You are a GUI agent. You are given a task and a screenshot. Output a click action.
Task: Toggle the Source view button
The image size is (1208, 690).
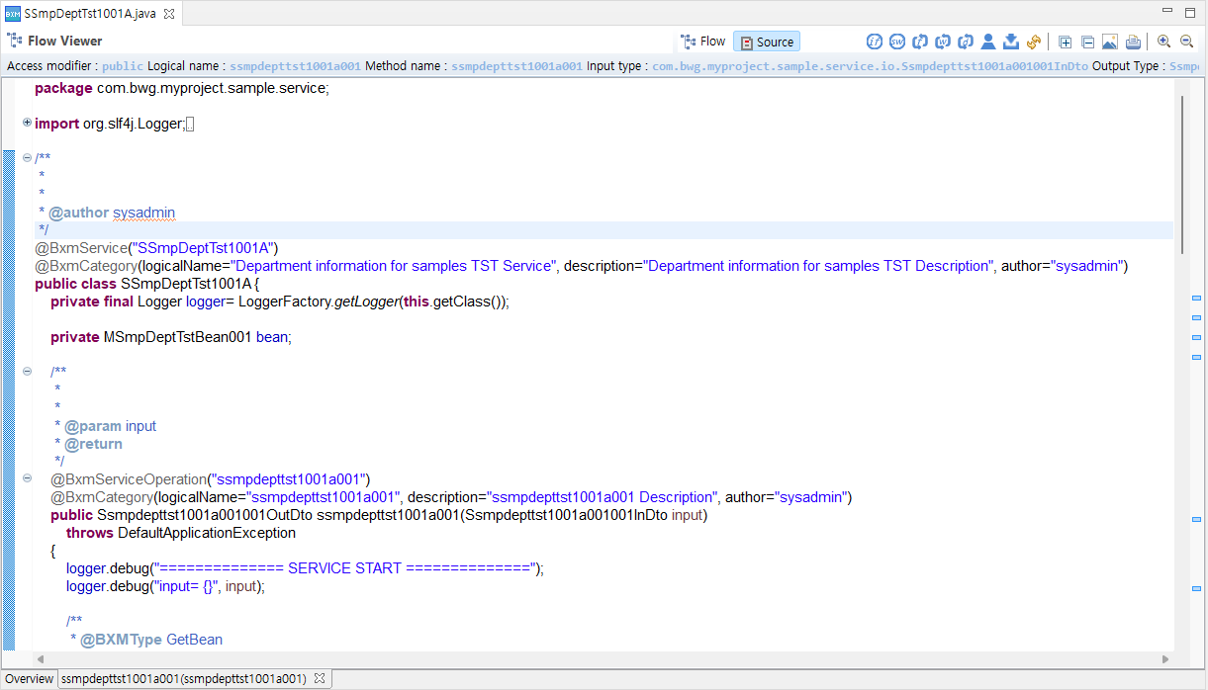[x=766, y=41]
